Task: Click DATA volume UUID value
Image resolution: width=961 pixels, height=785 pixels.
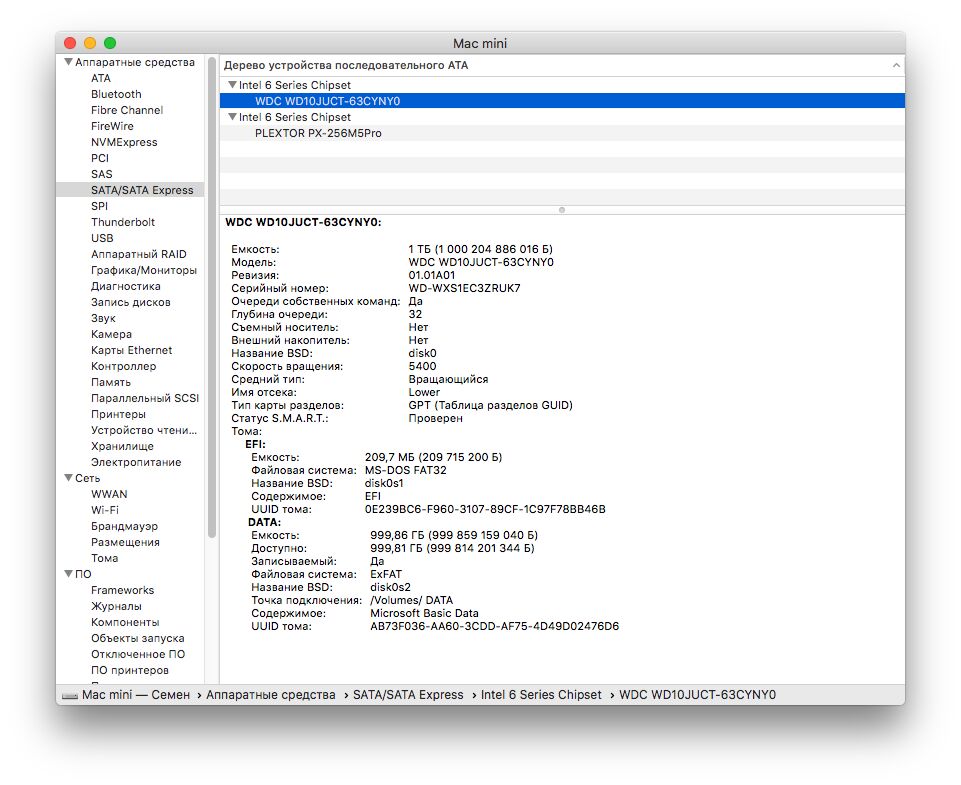Action: [495, 626]
